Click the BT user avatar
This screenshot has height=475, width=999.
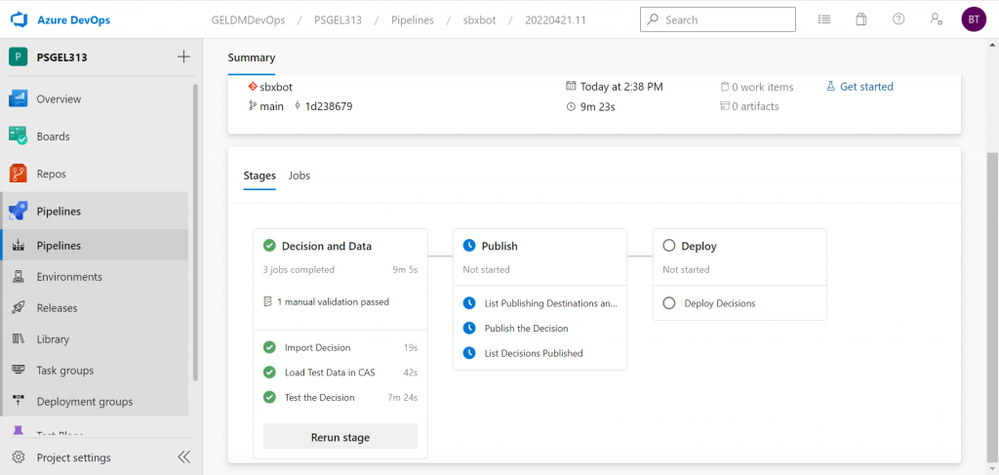click(973, 19)
